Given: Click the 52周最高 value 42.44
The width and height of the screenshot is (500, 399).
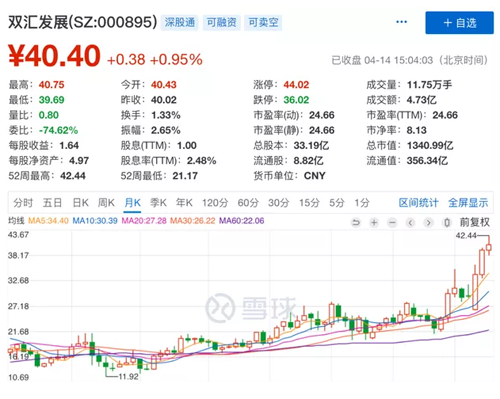Looking at the screenshot, I should [73, 176].
